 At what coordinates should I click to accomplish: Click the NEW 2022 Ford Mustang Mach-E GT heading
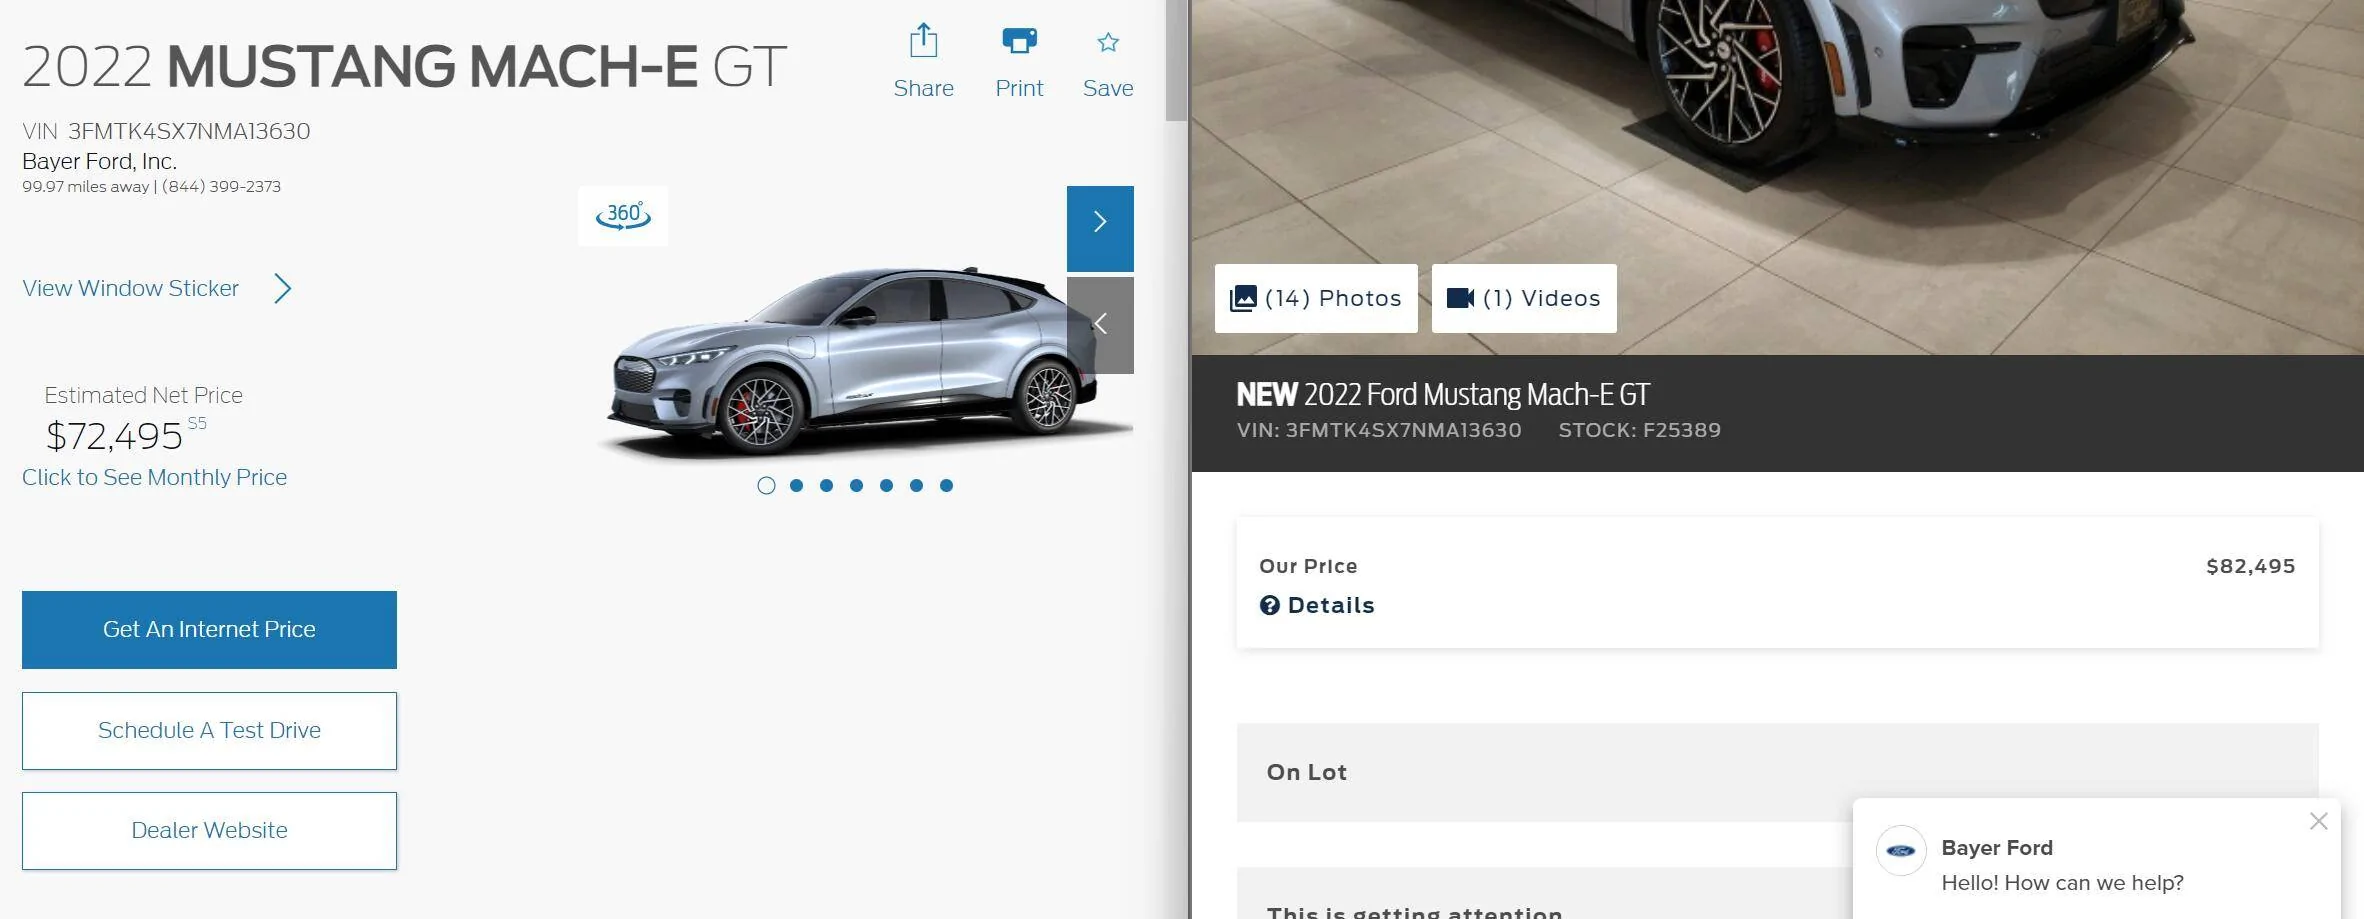[1443, 394]
